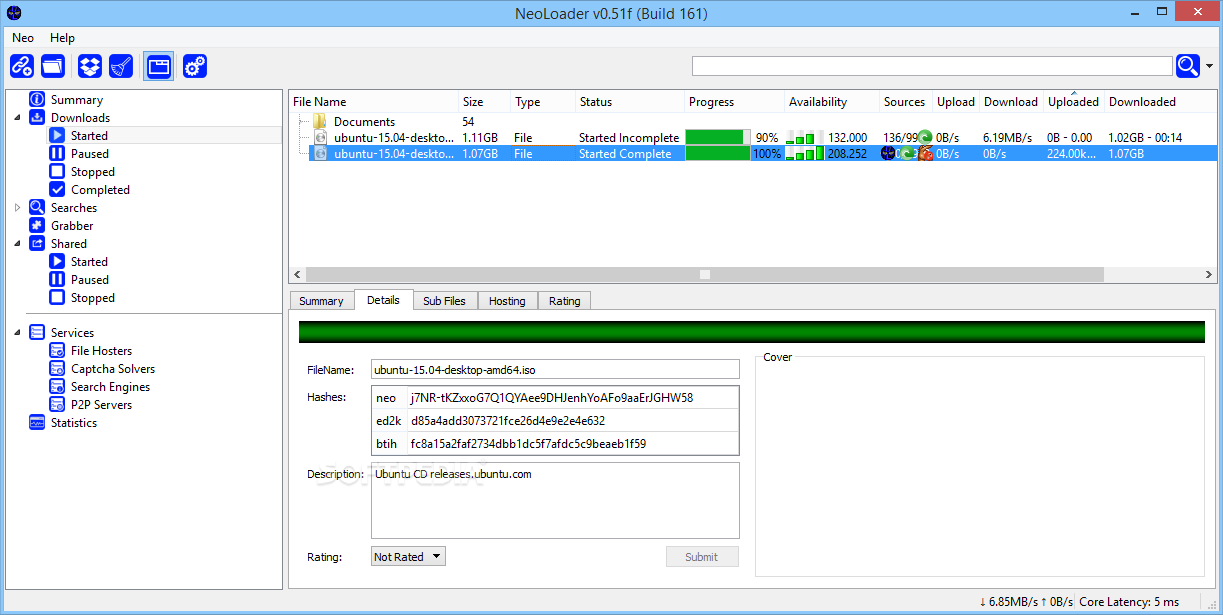This screenshot has width=1223, height=615.
Task: Click the Searches magnifier icon in sidebar
Action: [37, 208]
